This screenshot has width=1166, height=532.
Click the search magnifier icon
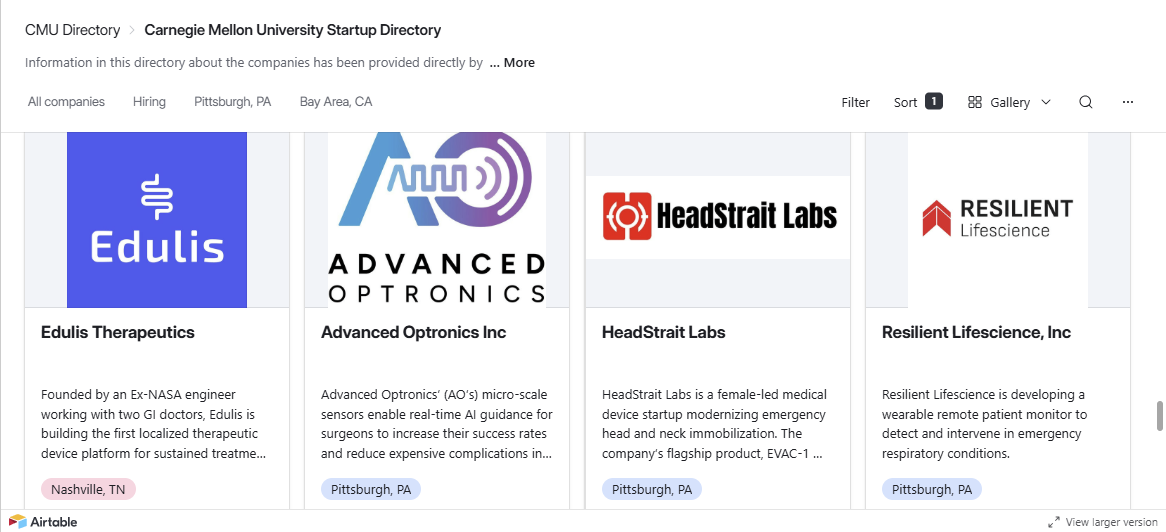pos(1085,102)
